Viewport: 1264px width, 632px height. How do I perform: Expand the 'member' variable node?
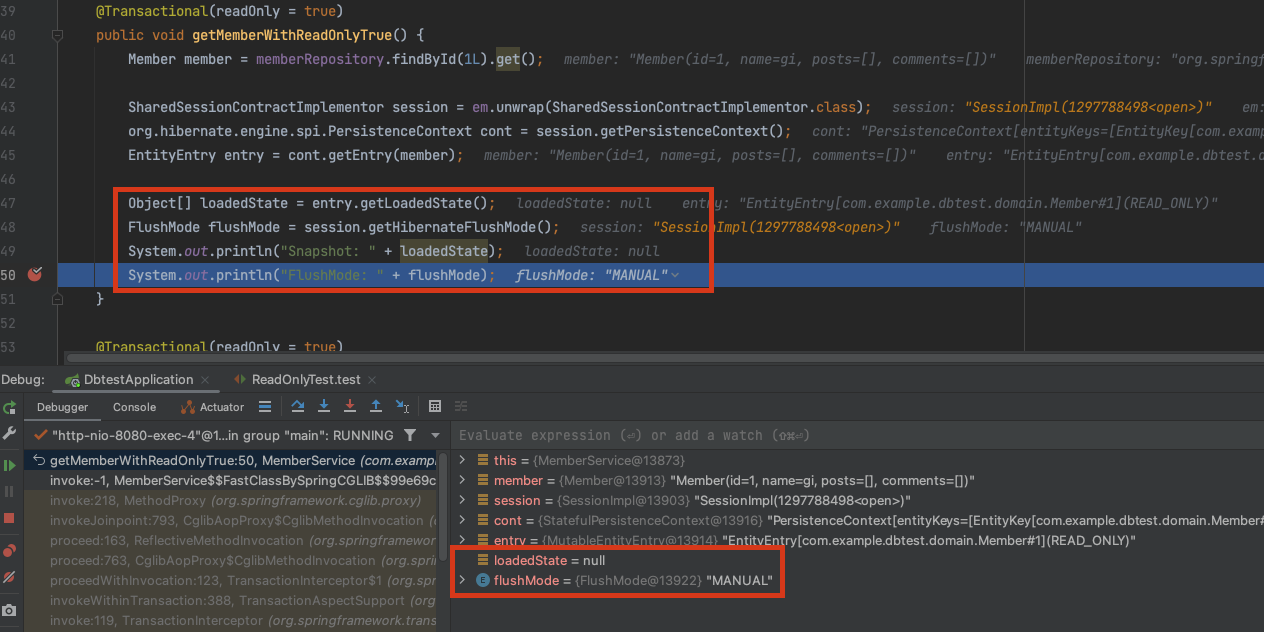click(x=462, y=480)
